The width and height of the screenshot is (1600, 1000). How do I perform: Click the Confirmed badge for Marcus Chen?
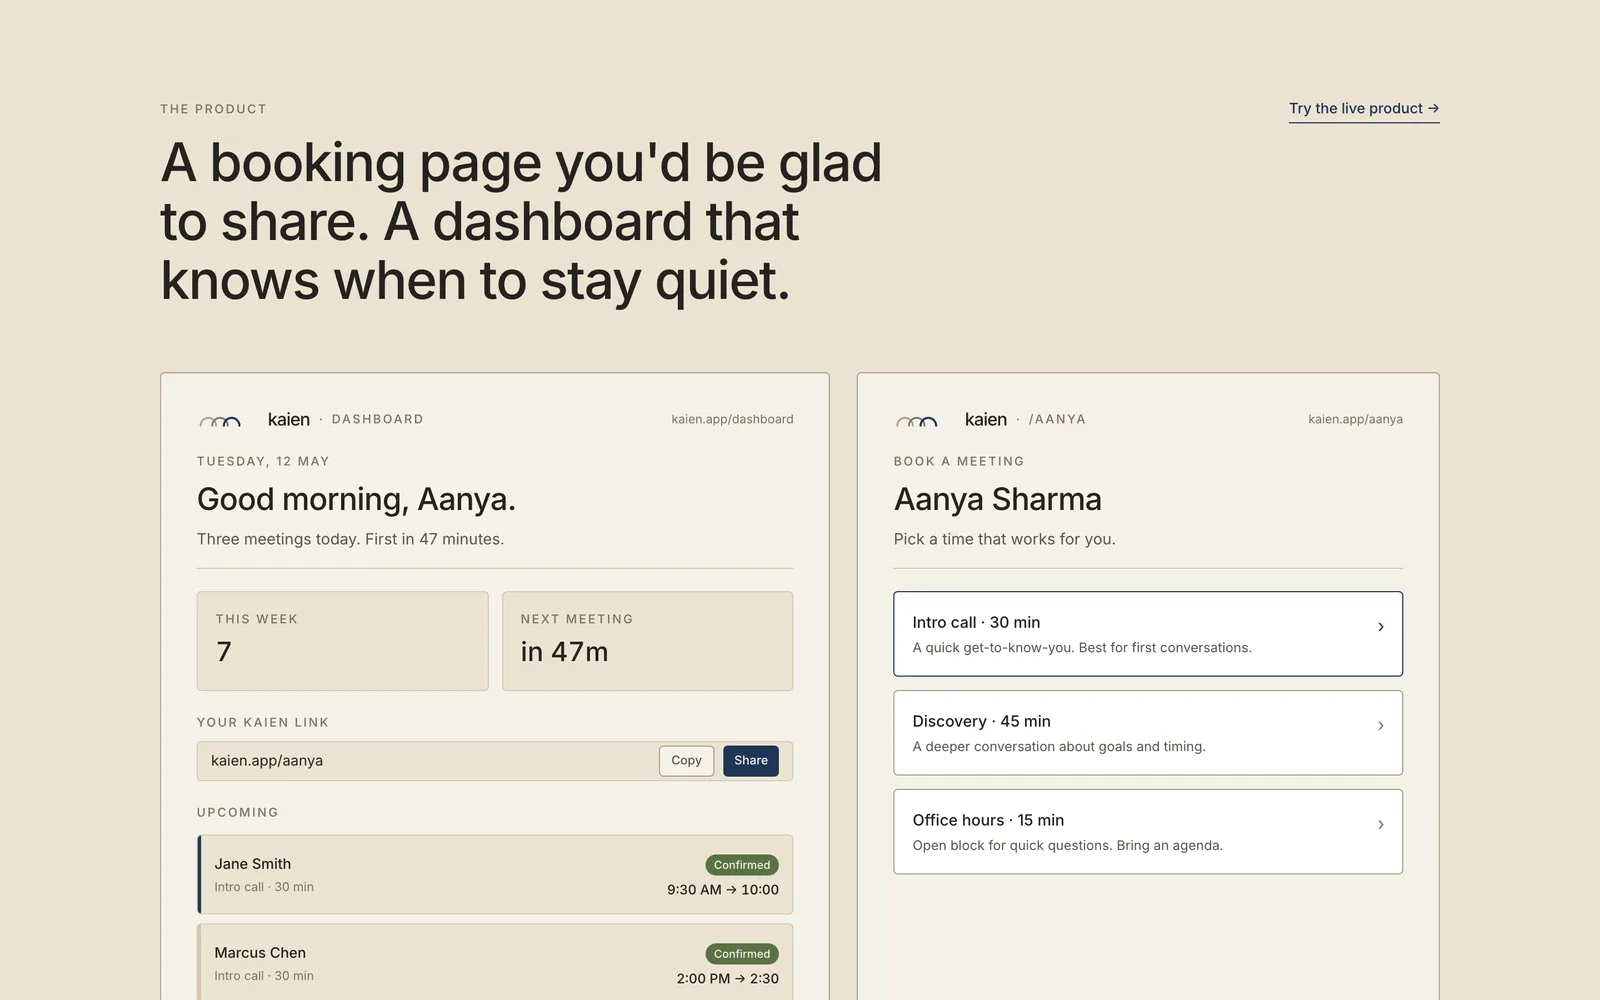point(742,954)
